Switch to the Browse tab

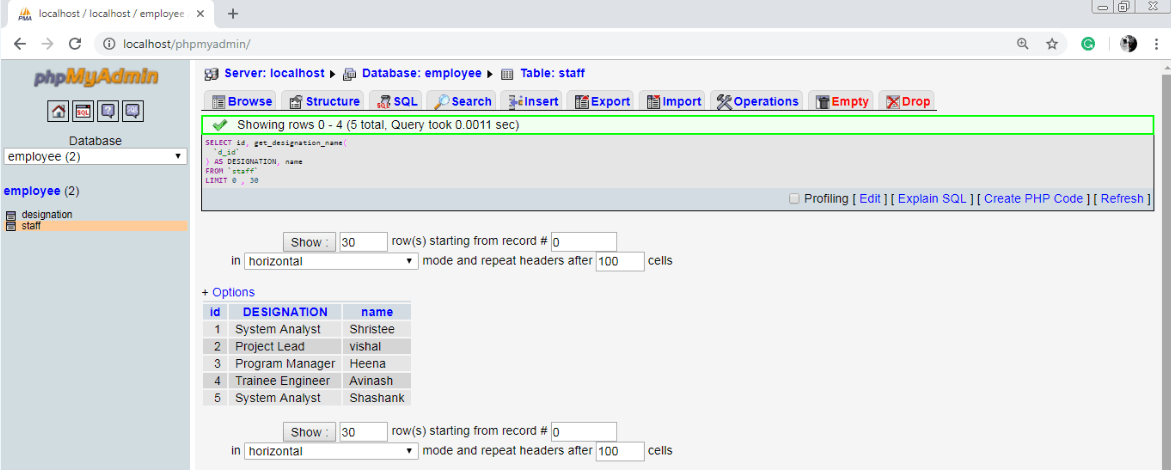pos(242,102)
